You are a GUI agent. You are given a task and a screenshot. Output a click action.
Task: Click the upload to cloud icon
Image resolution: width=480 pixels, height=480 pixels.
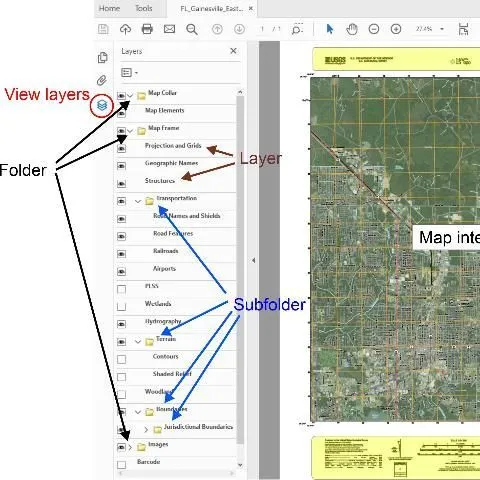coord(125,29)
